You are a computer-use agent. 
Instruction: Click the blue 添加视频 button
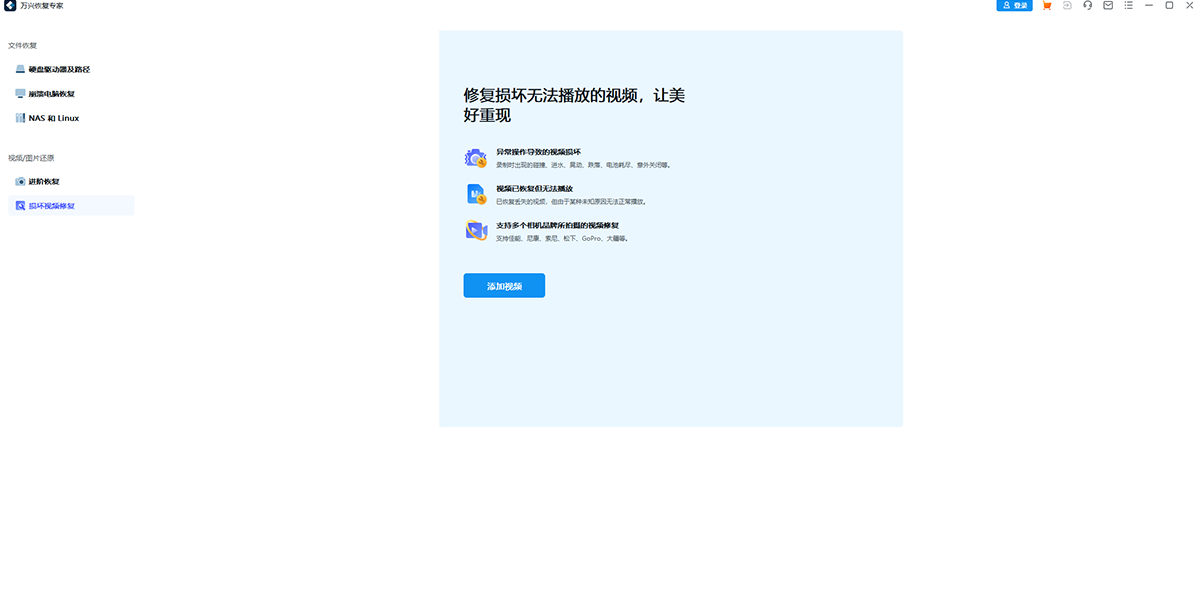(504, 286)
